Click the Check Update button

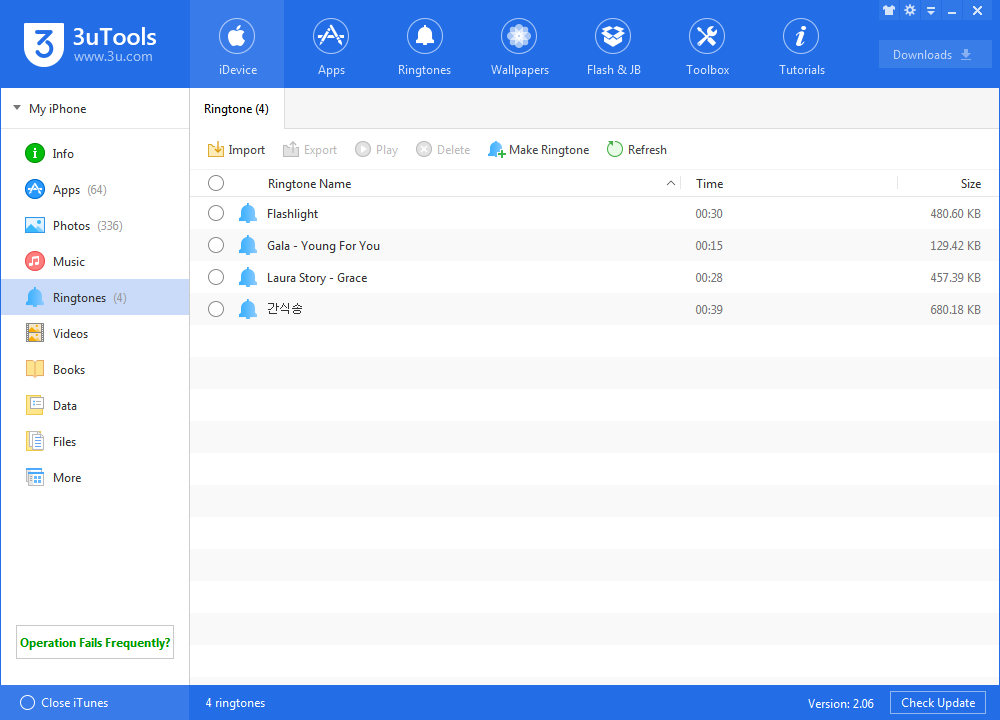[938, 703]
